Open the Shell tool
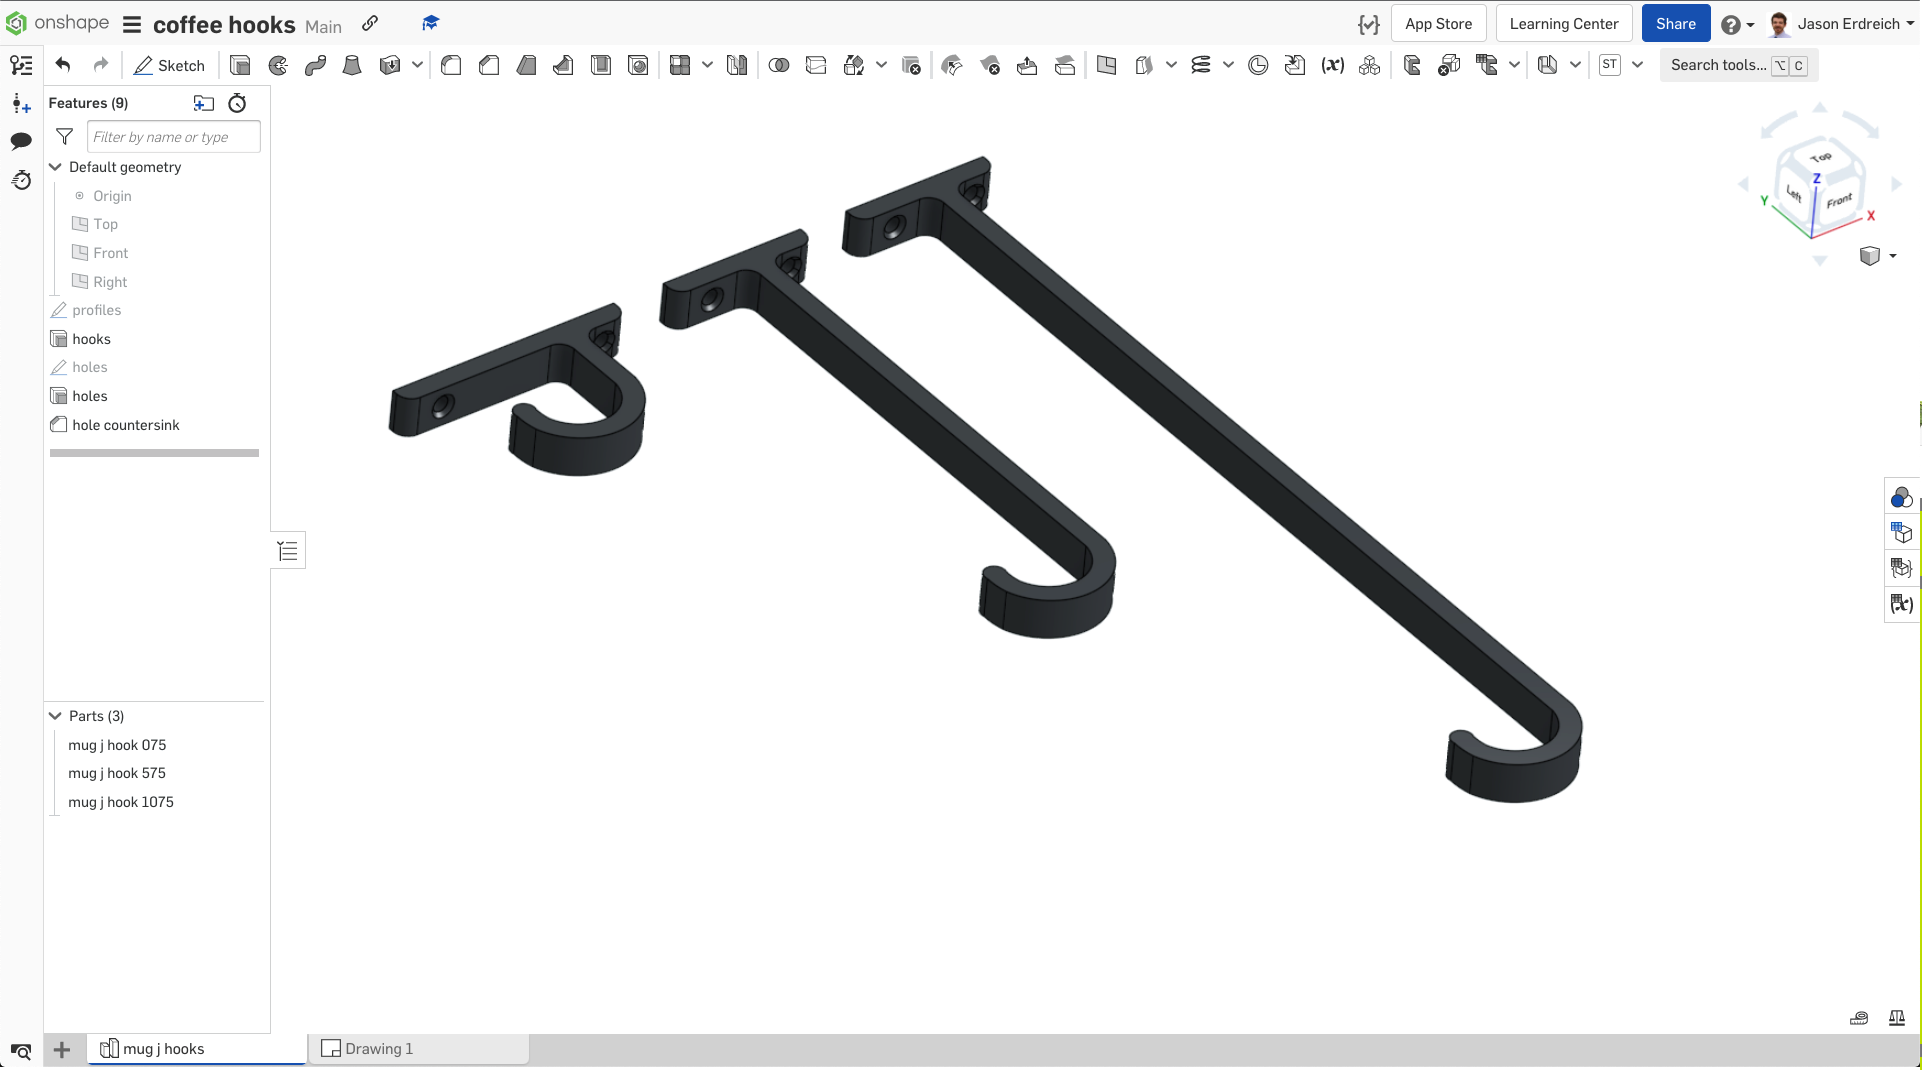 click(601, 65)
